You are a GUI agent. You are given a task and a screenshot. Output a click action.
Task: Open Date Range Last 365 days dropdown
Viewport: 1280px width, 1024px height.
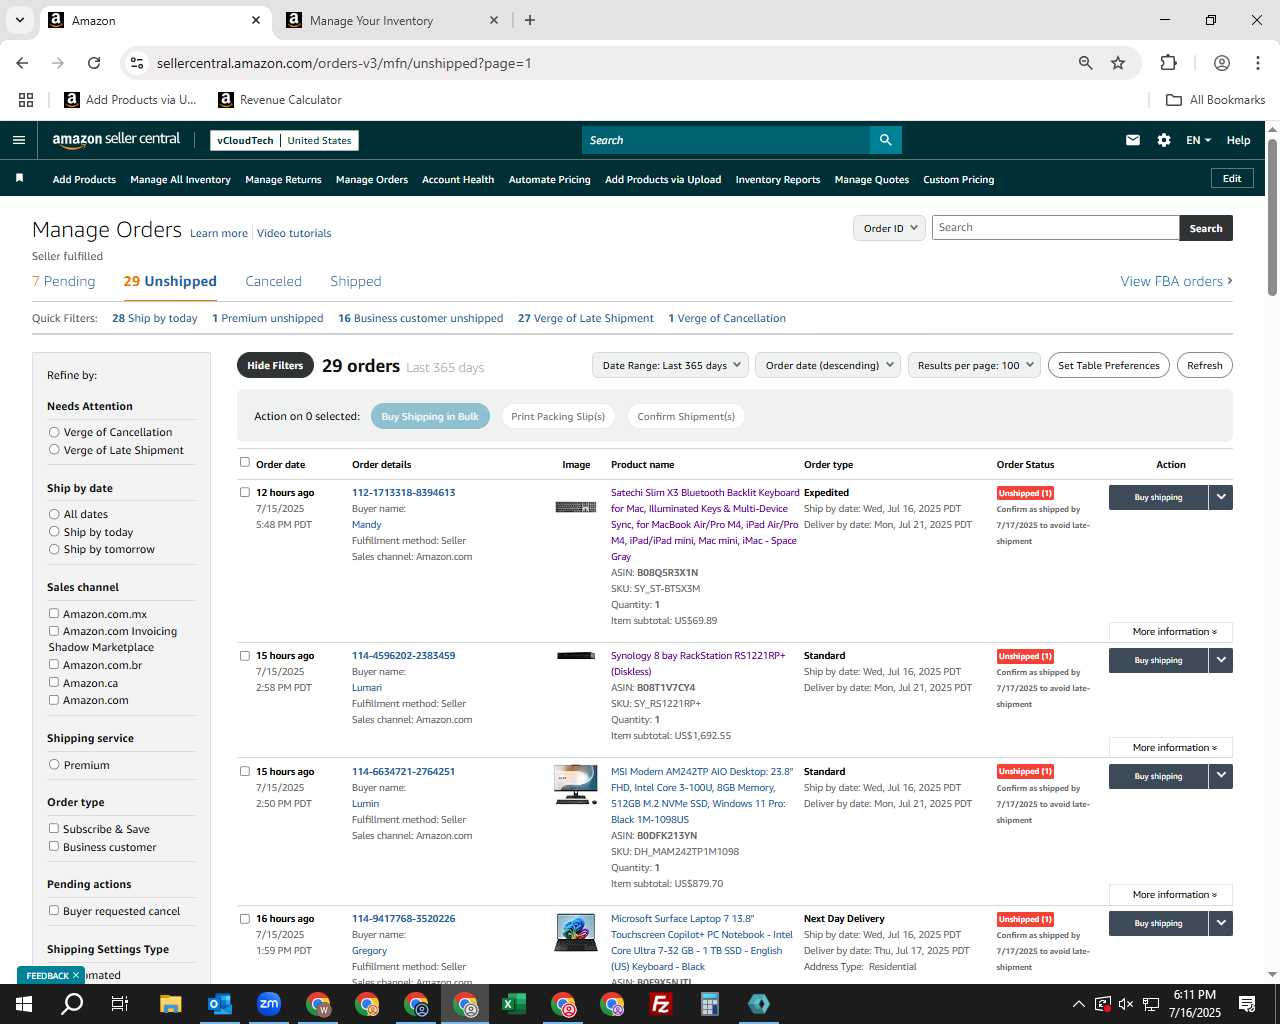(670, 365)
